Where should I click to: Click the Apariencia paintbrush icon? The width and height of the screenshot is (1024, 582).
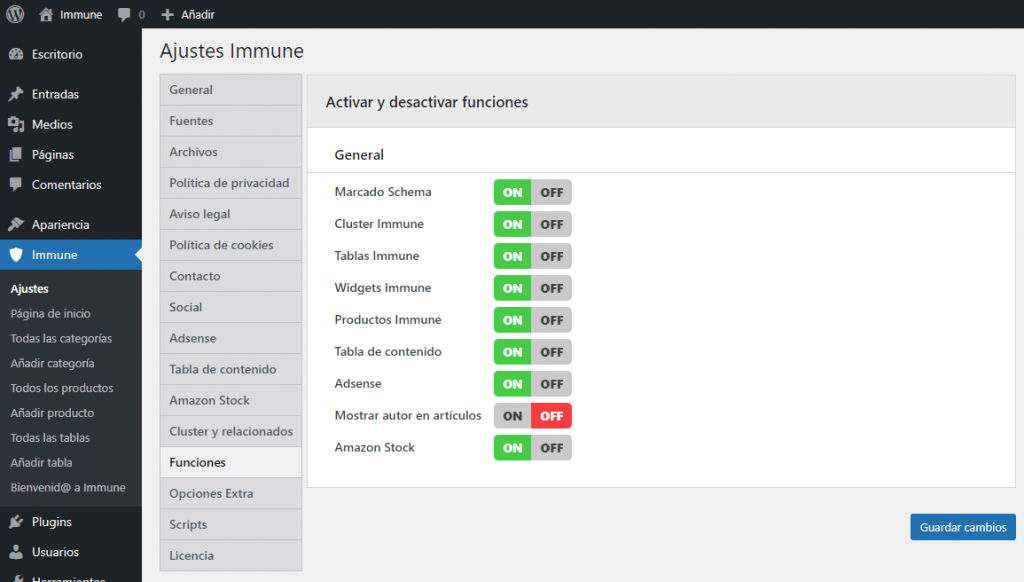click(x=16, y=225)
